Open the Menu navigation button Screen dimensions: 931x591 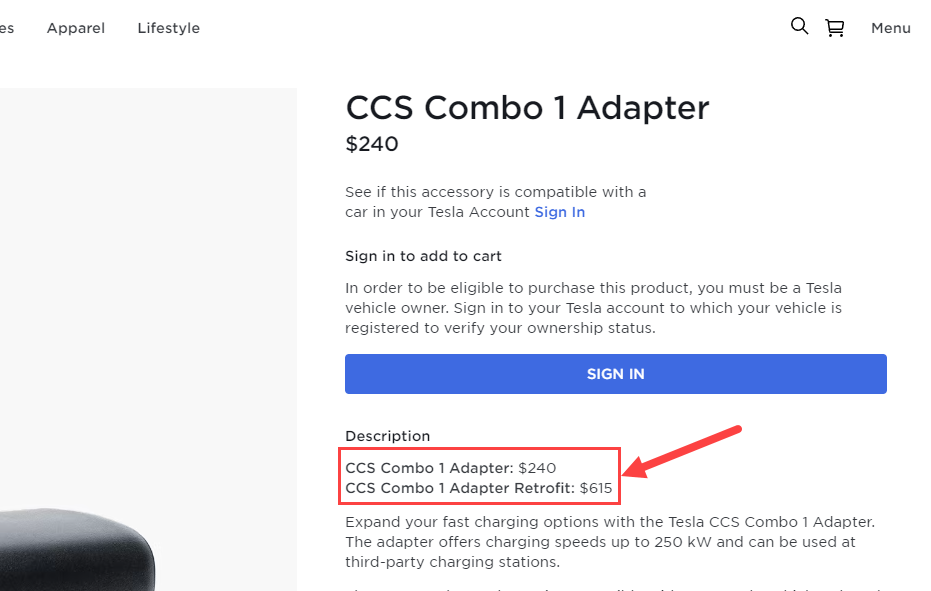[x=890, y=28]
